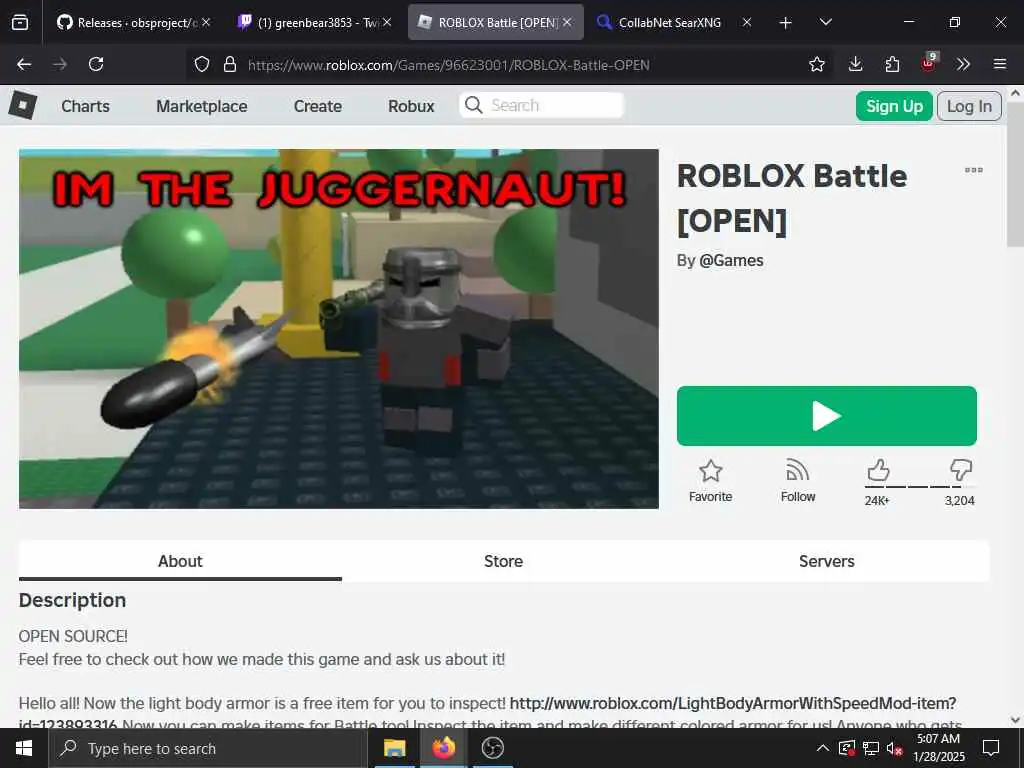Open the clock showing 5:07 AM

point(938,748)
